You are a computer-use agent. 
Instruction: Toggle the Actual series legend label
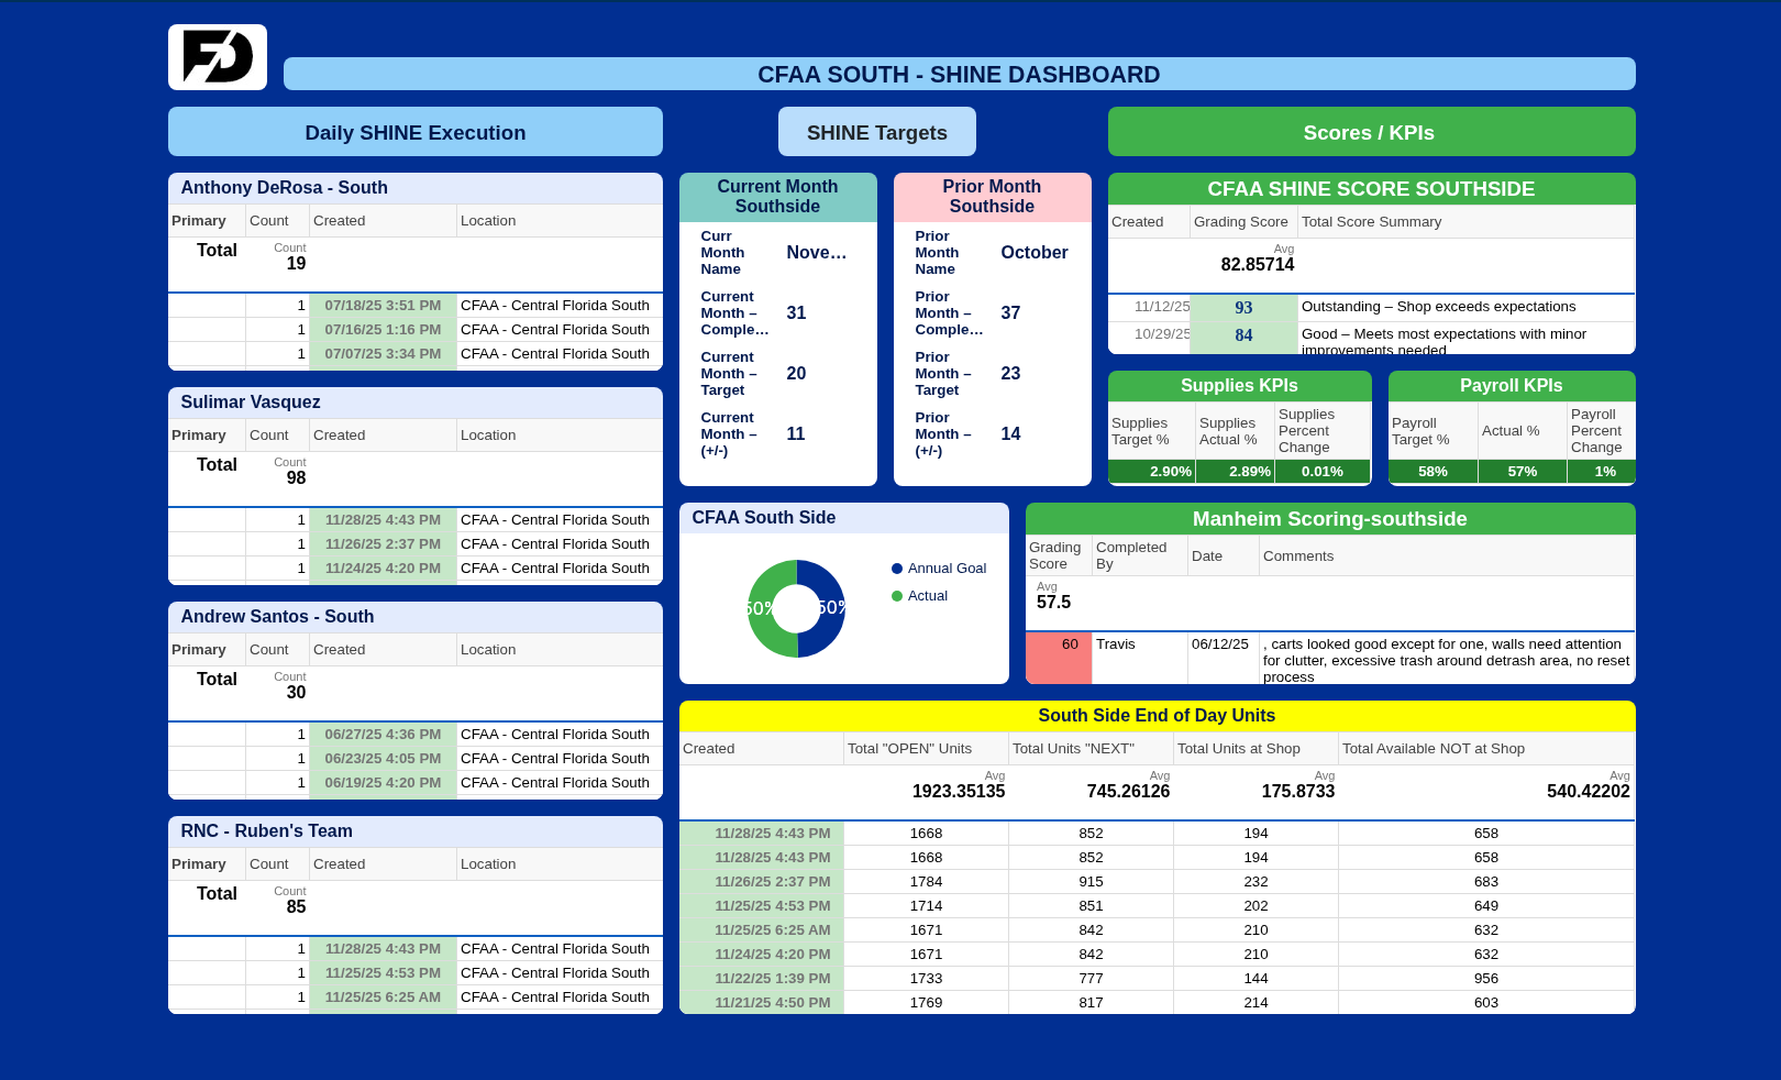927,596
